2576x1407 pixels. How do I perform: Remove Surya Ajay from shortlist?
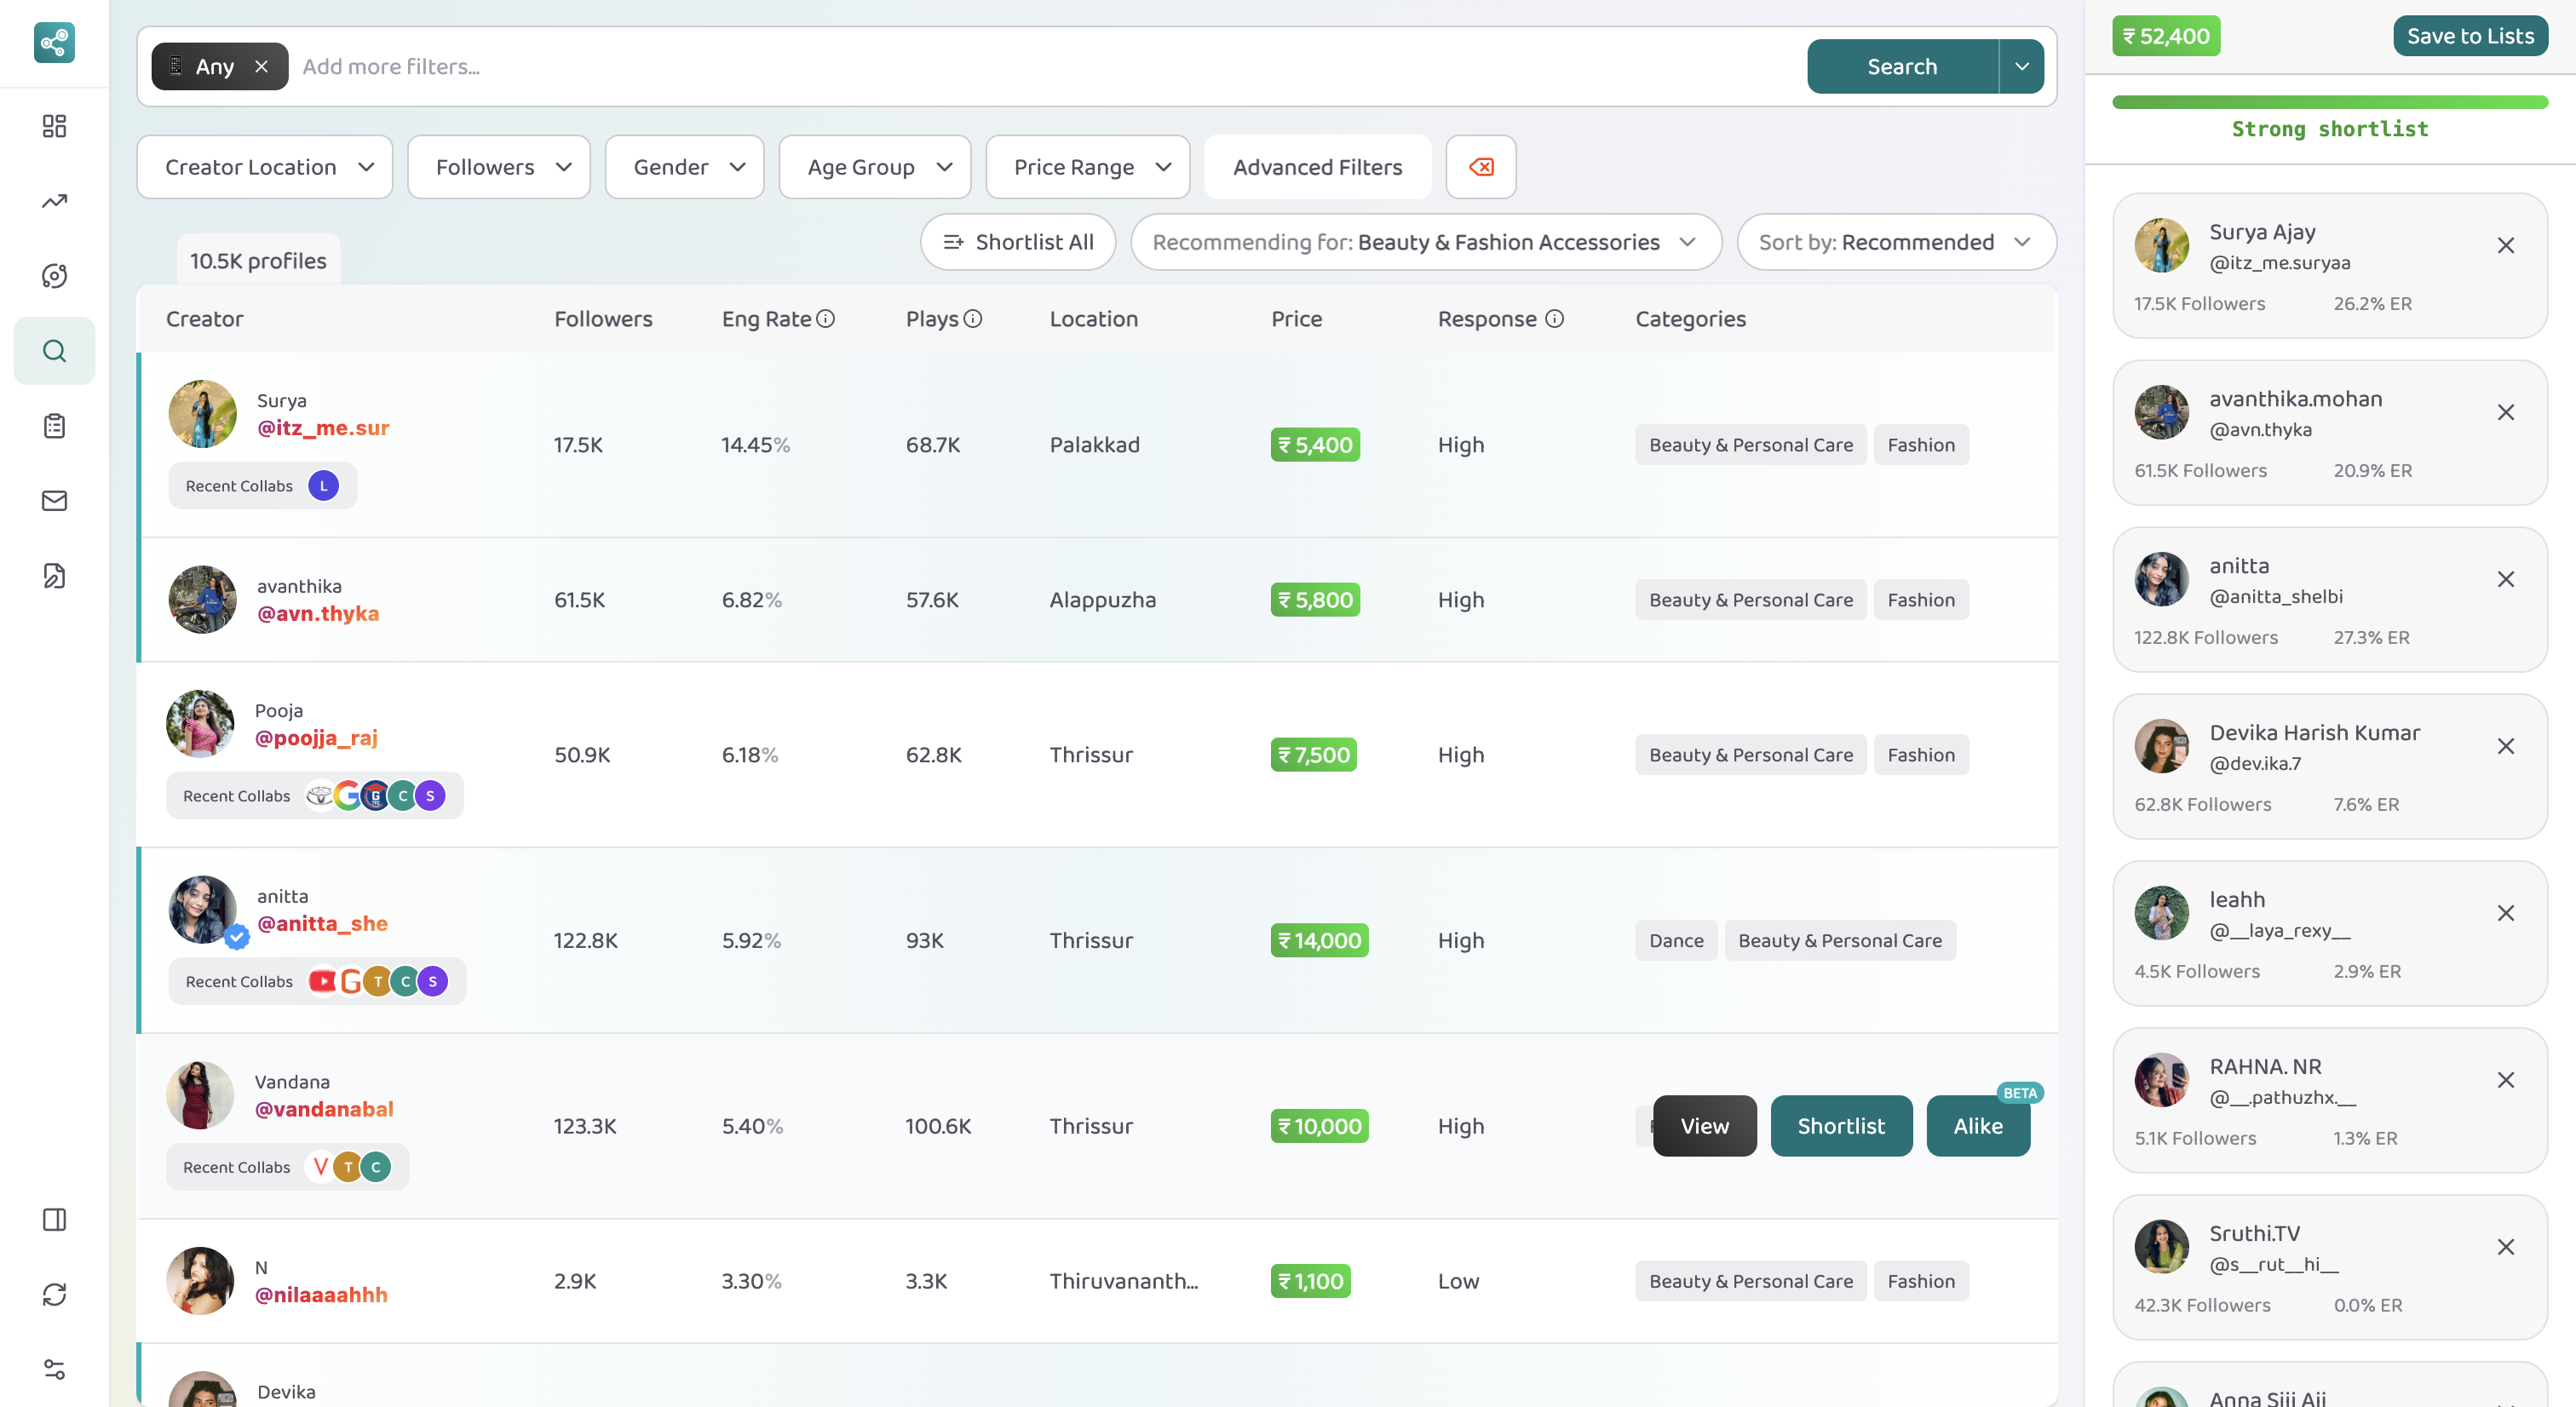[2505, 246]
